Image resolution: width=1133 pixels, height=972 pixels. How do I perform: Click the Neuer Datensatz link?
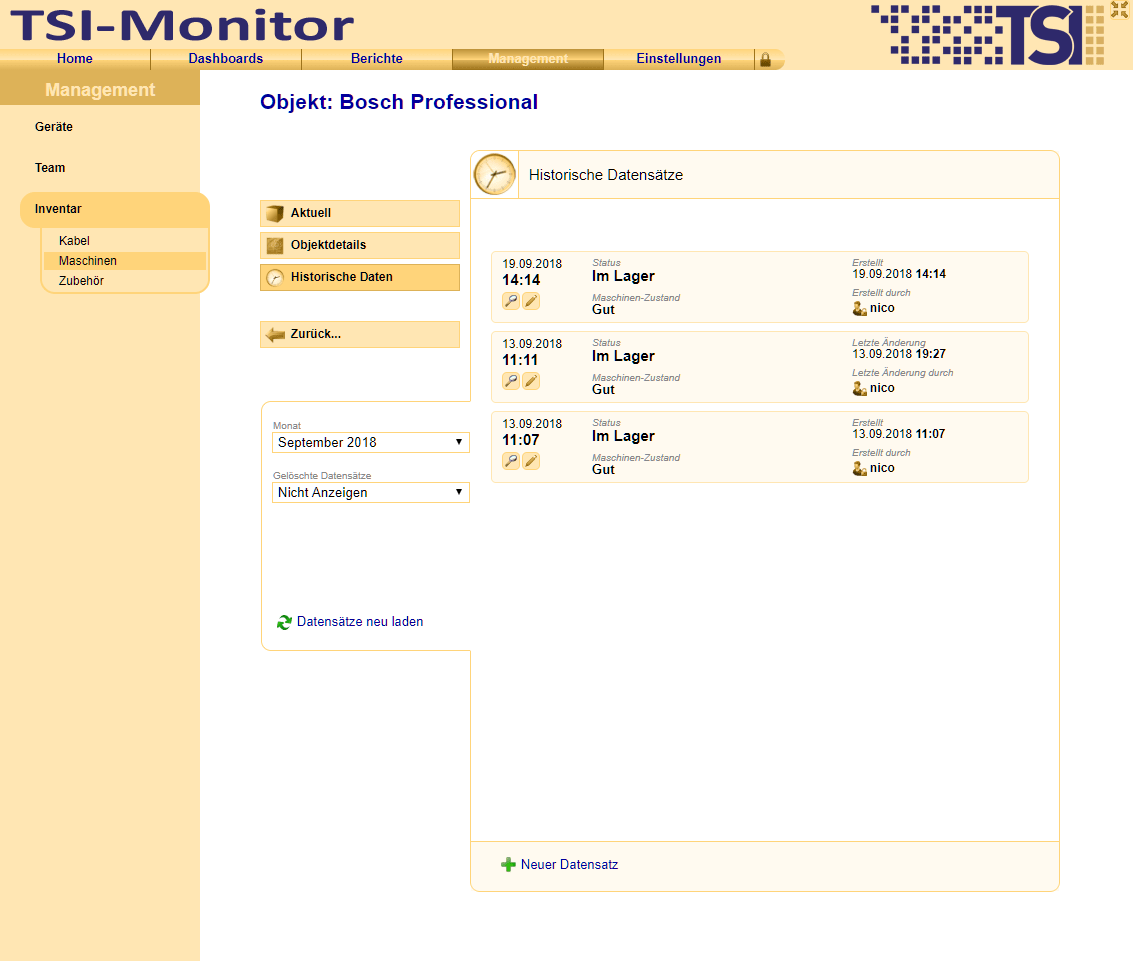click(569, 864)
